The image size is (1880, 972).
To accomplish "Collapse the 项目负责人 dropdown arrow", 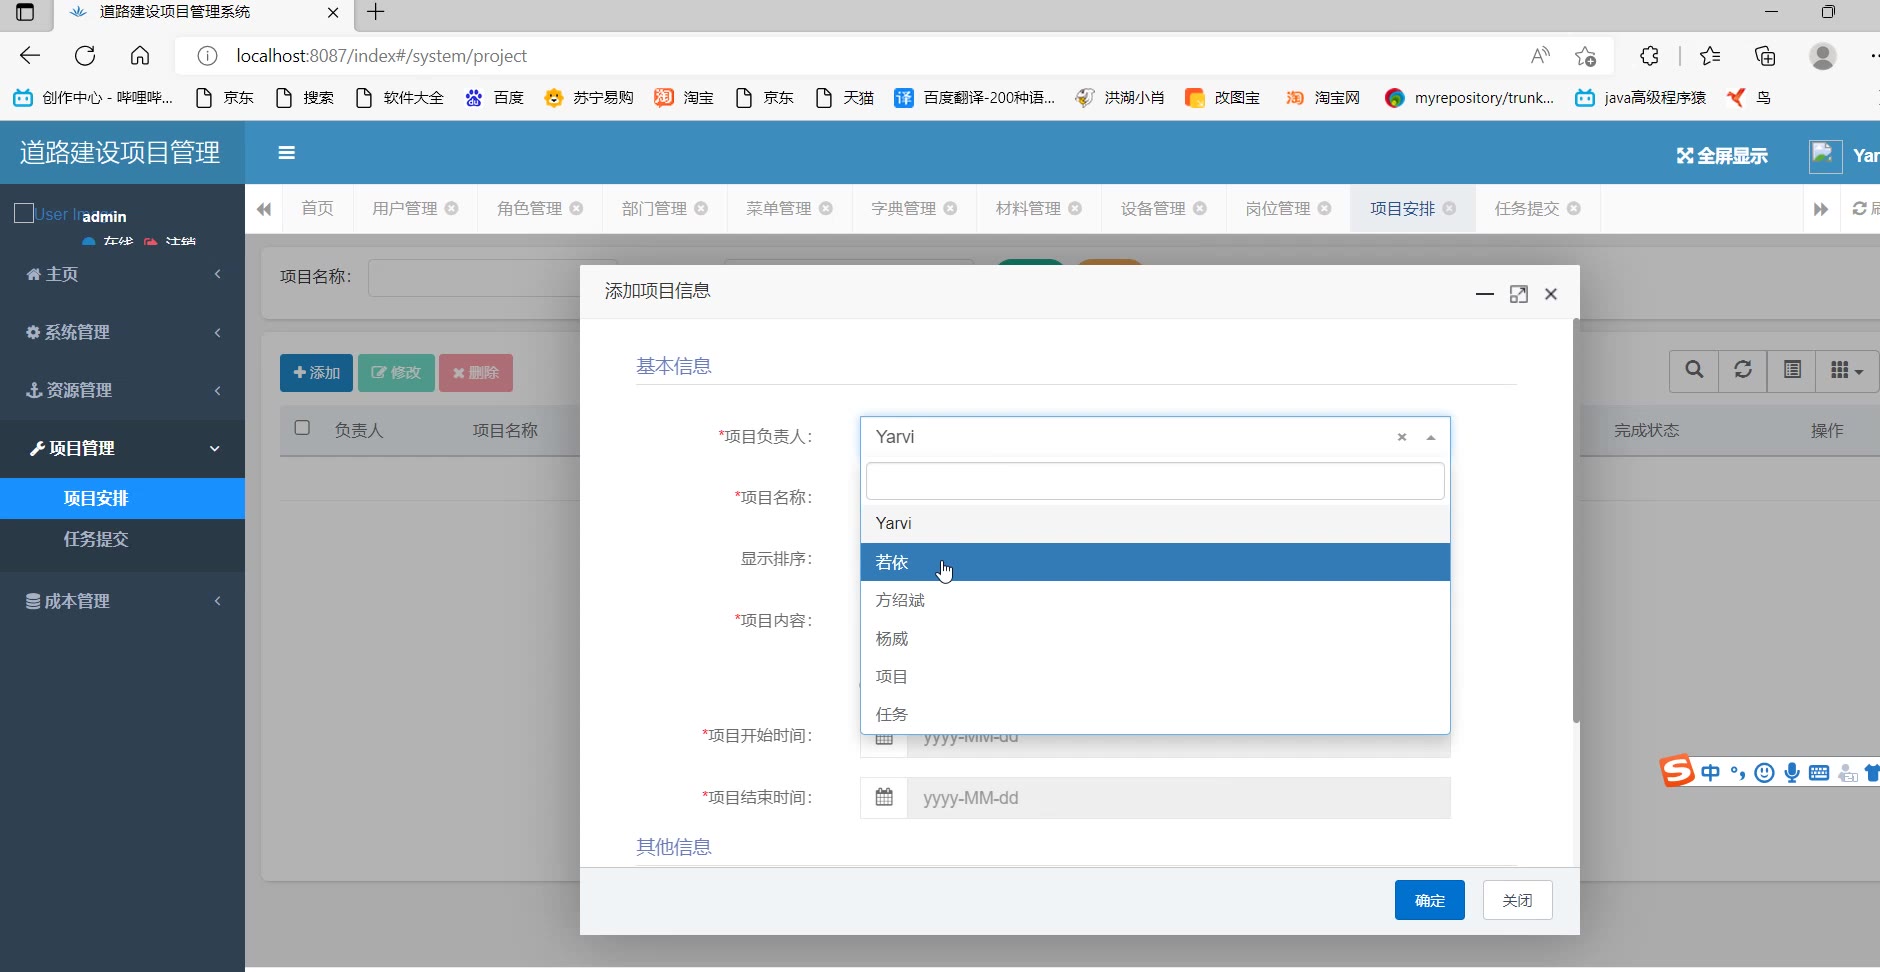I will (x=1431, y=437).
